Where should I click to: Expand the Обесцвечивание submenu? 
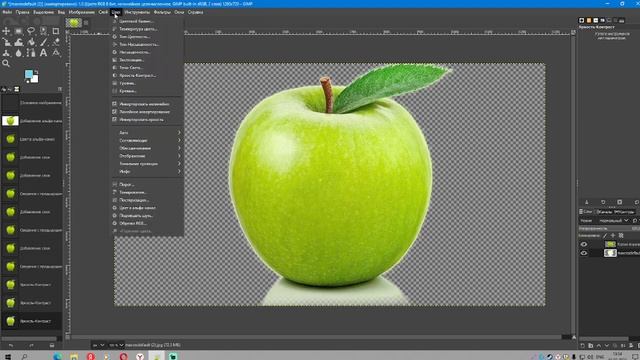pyautogui.click(x=147, y=148)
